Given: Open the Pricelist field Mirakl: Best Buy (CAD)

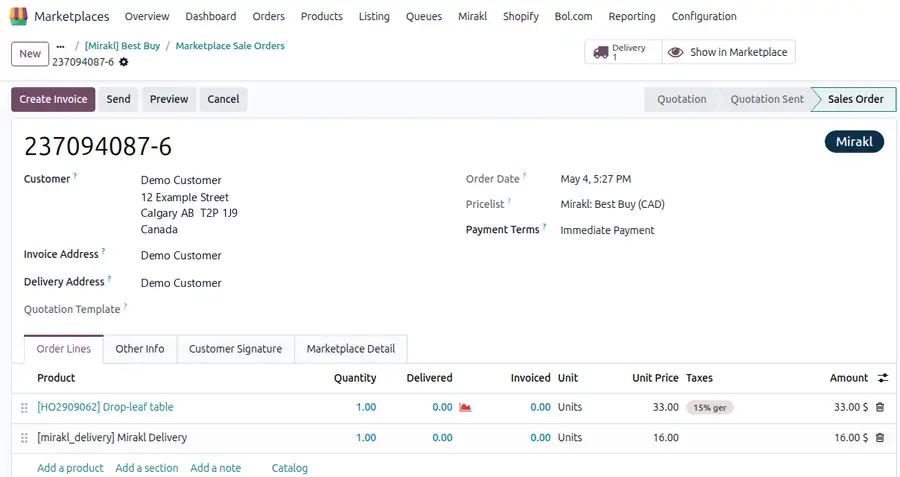Looking at the screenshot, I should point(612,204).
